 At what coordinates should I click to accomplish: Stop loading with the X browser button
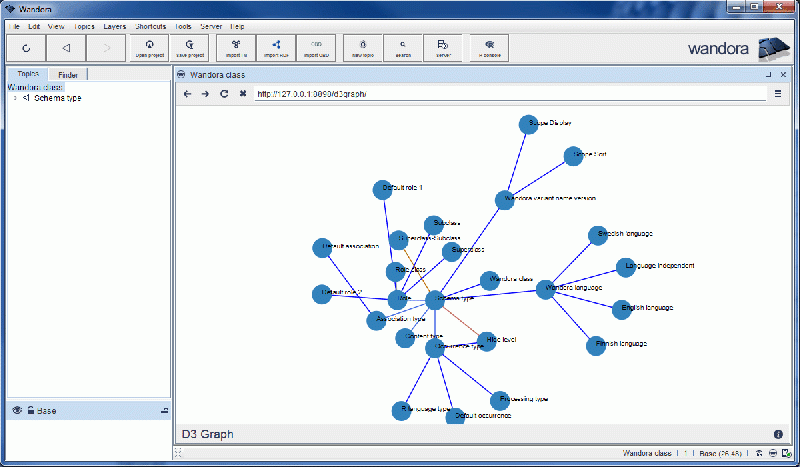tap(243, 94)
